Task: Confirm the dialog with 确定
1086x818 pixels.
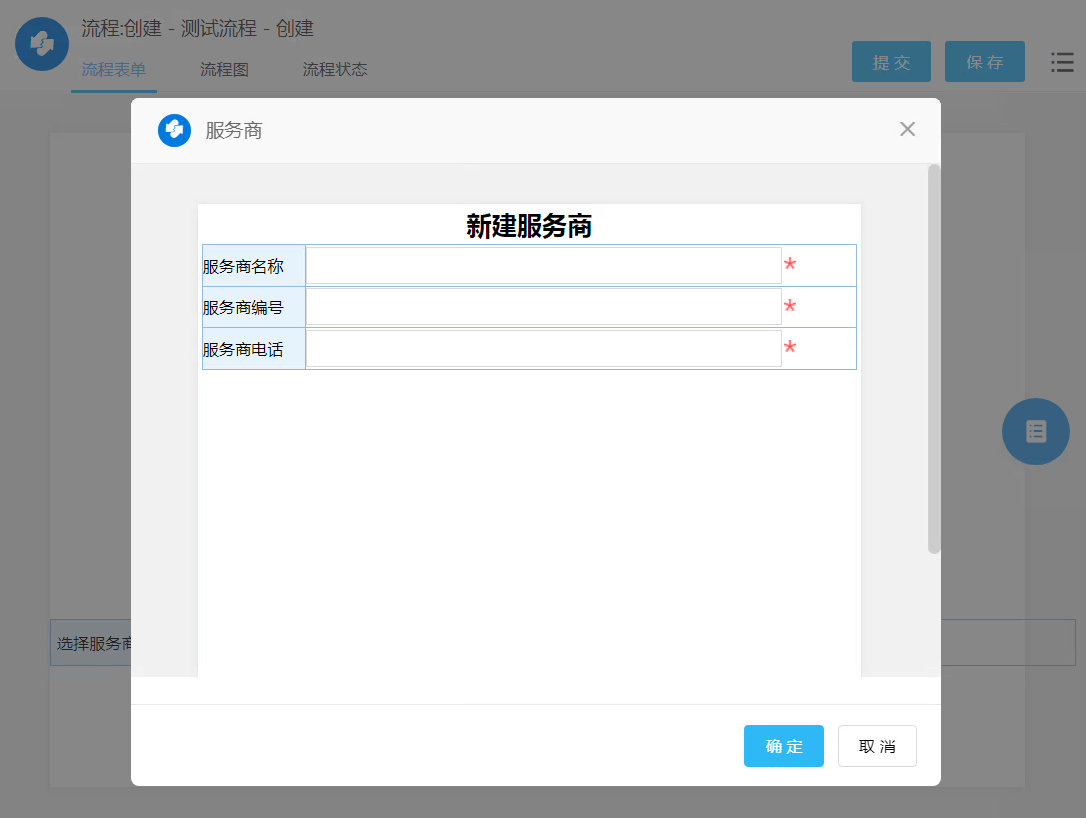Action: [783, 746]
